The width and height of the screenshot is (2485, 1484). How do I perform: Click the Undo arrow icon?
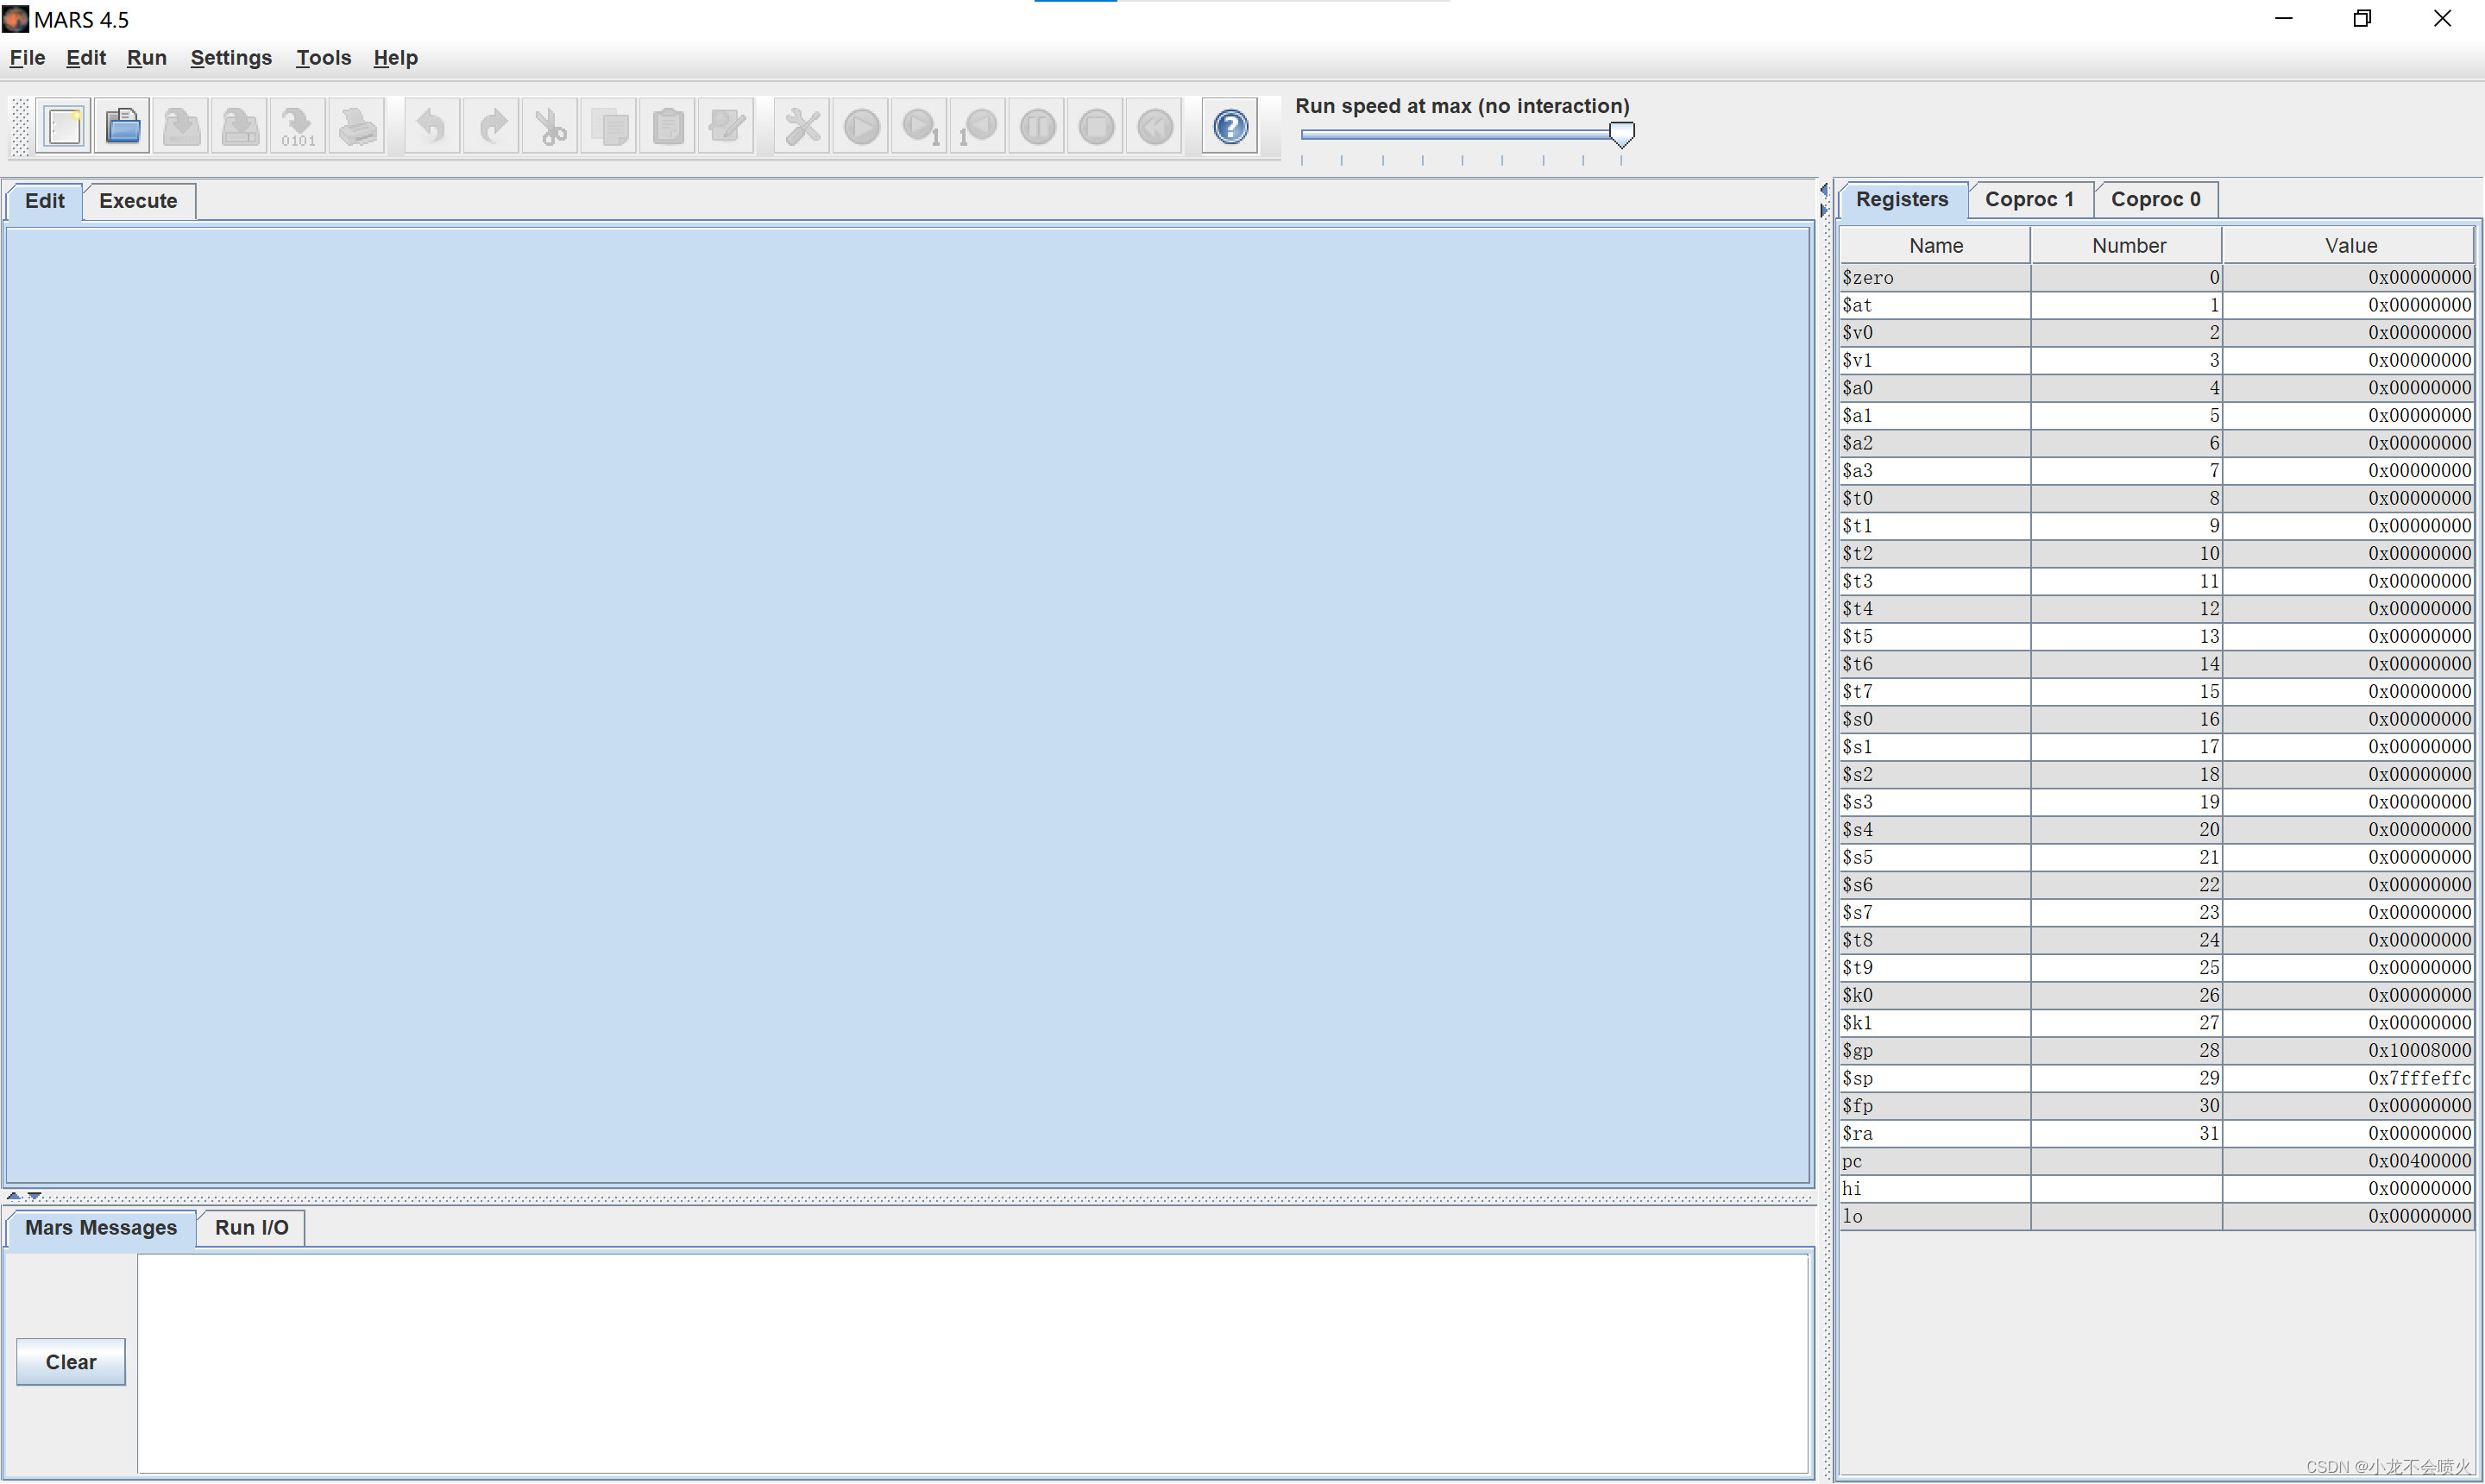[431, 127]
